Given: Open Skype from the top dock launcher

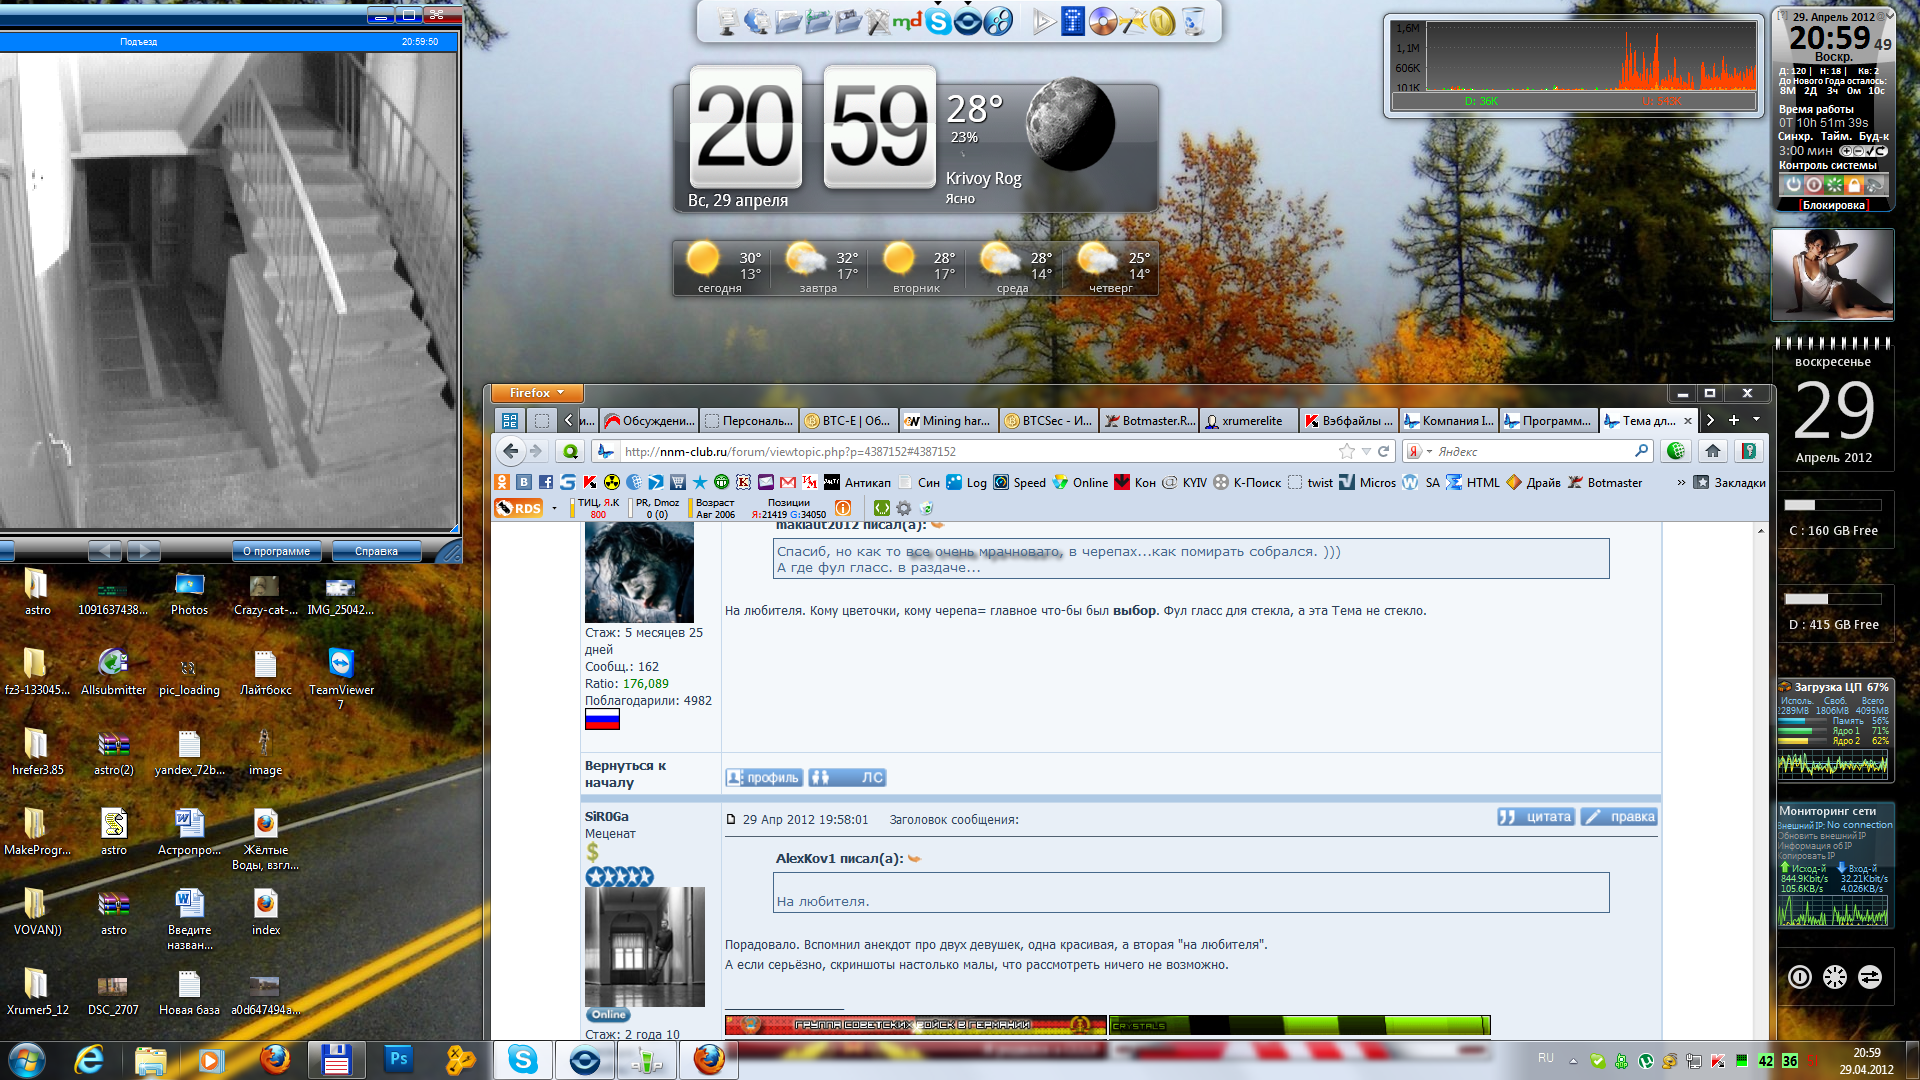Looking at the screenshot, I should pyautogui.click(x=938, y=21).
